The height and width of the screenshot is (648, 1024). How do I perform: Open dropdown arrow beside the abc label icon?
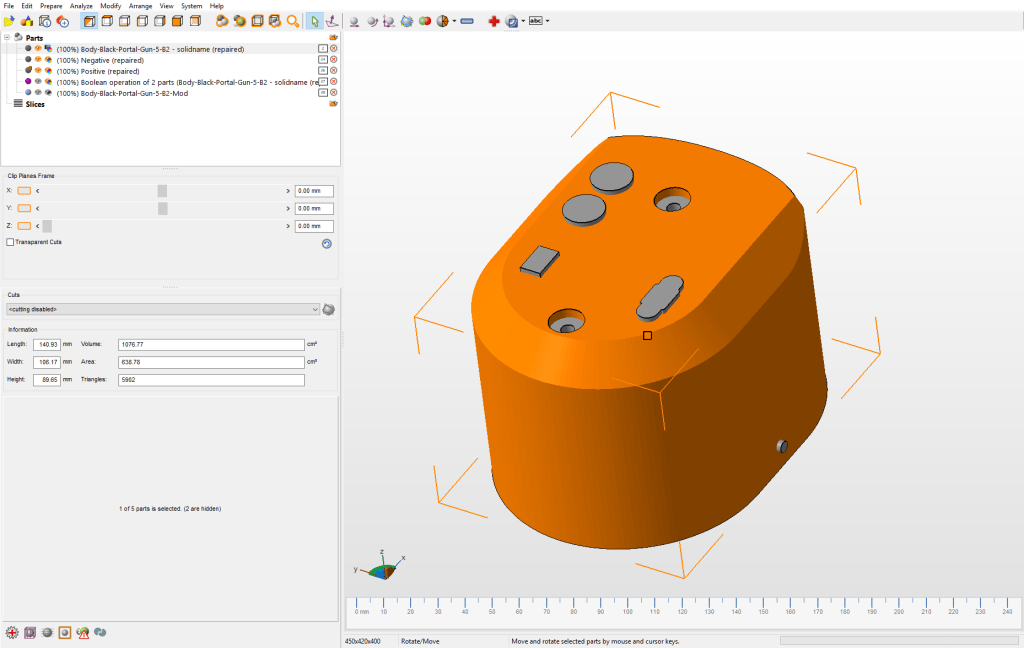[547, 21]
